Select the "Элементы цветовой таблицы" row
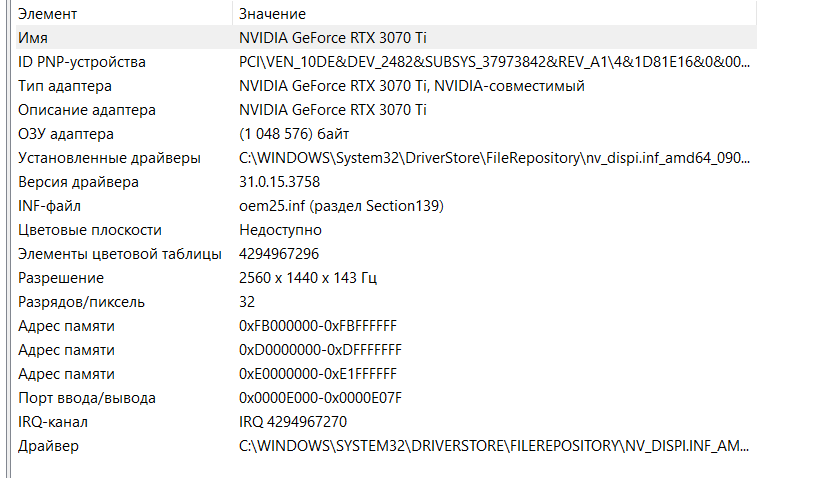Viewport: 835px width, 478px height. tap(120, 254)
